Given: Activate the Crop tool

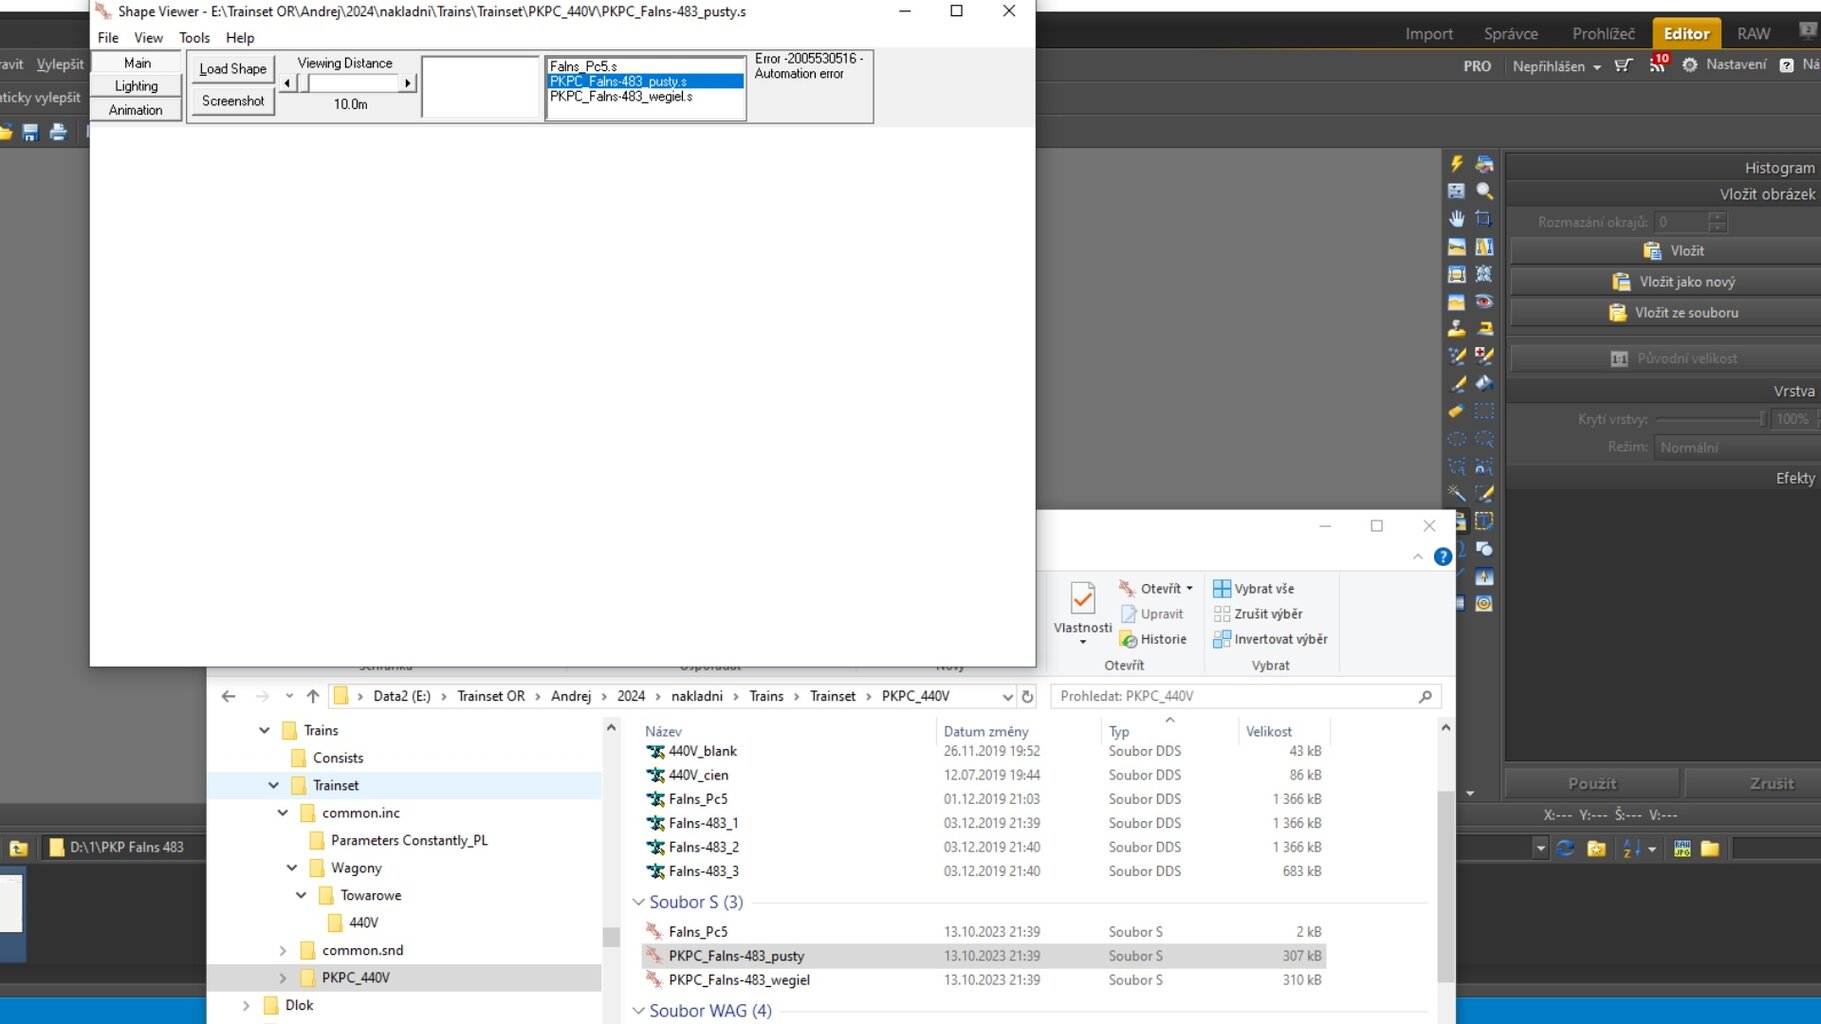Looking at the screenshot, I should pos(1484,218).
